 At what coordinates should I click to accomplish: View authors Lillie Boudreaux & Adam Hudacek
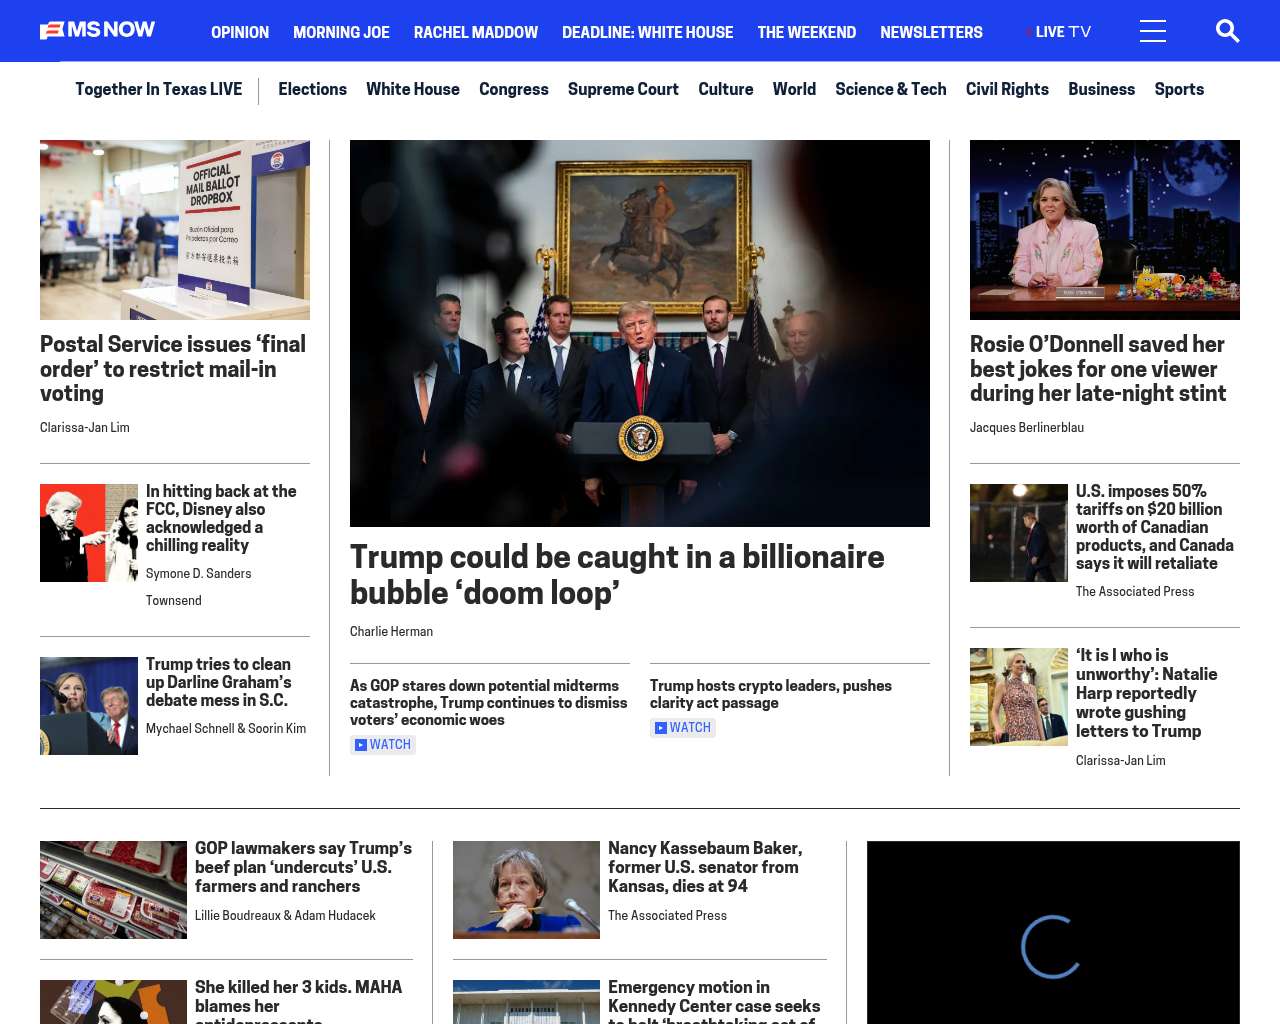click(285, 916)
